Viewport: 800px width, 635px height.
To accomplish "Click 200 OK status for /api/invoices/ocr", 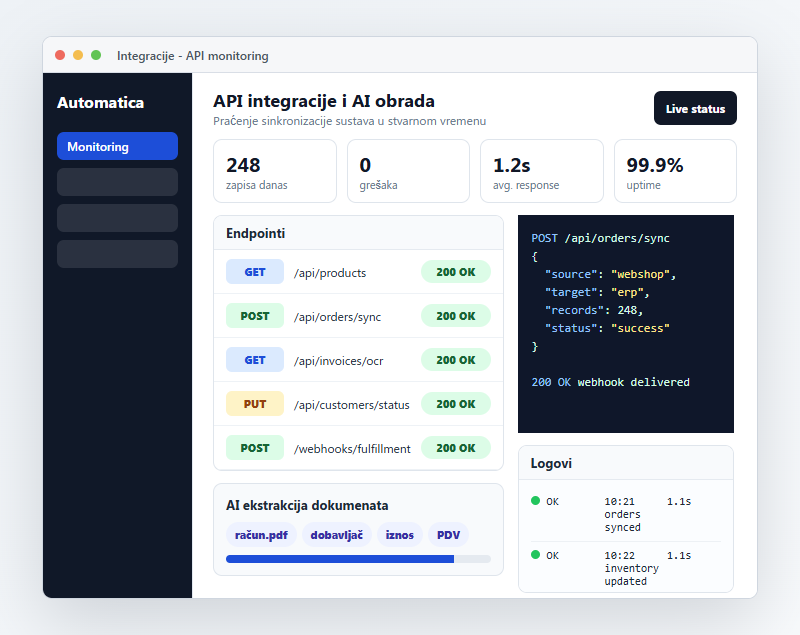I will click(x=456, y=360).
